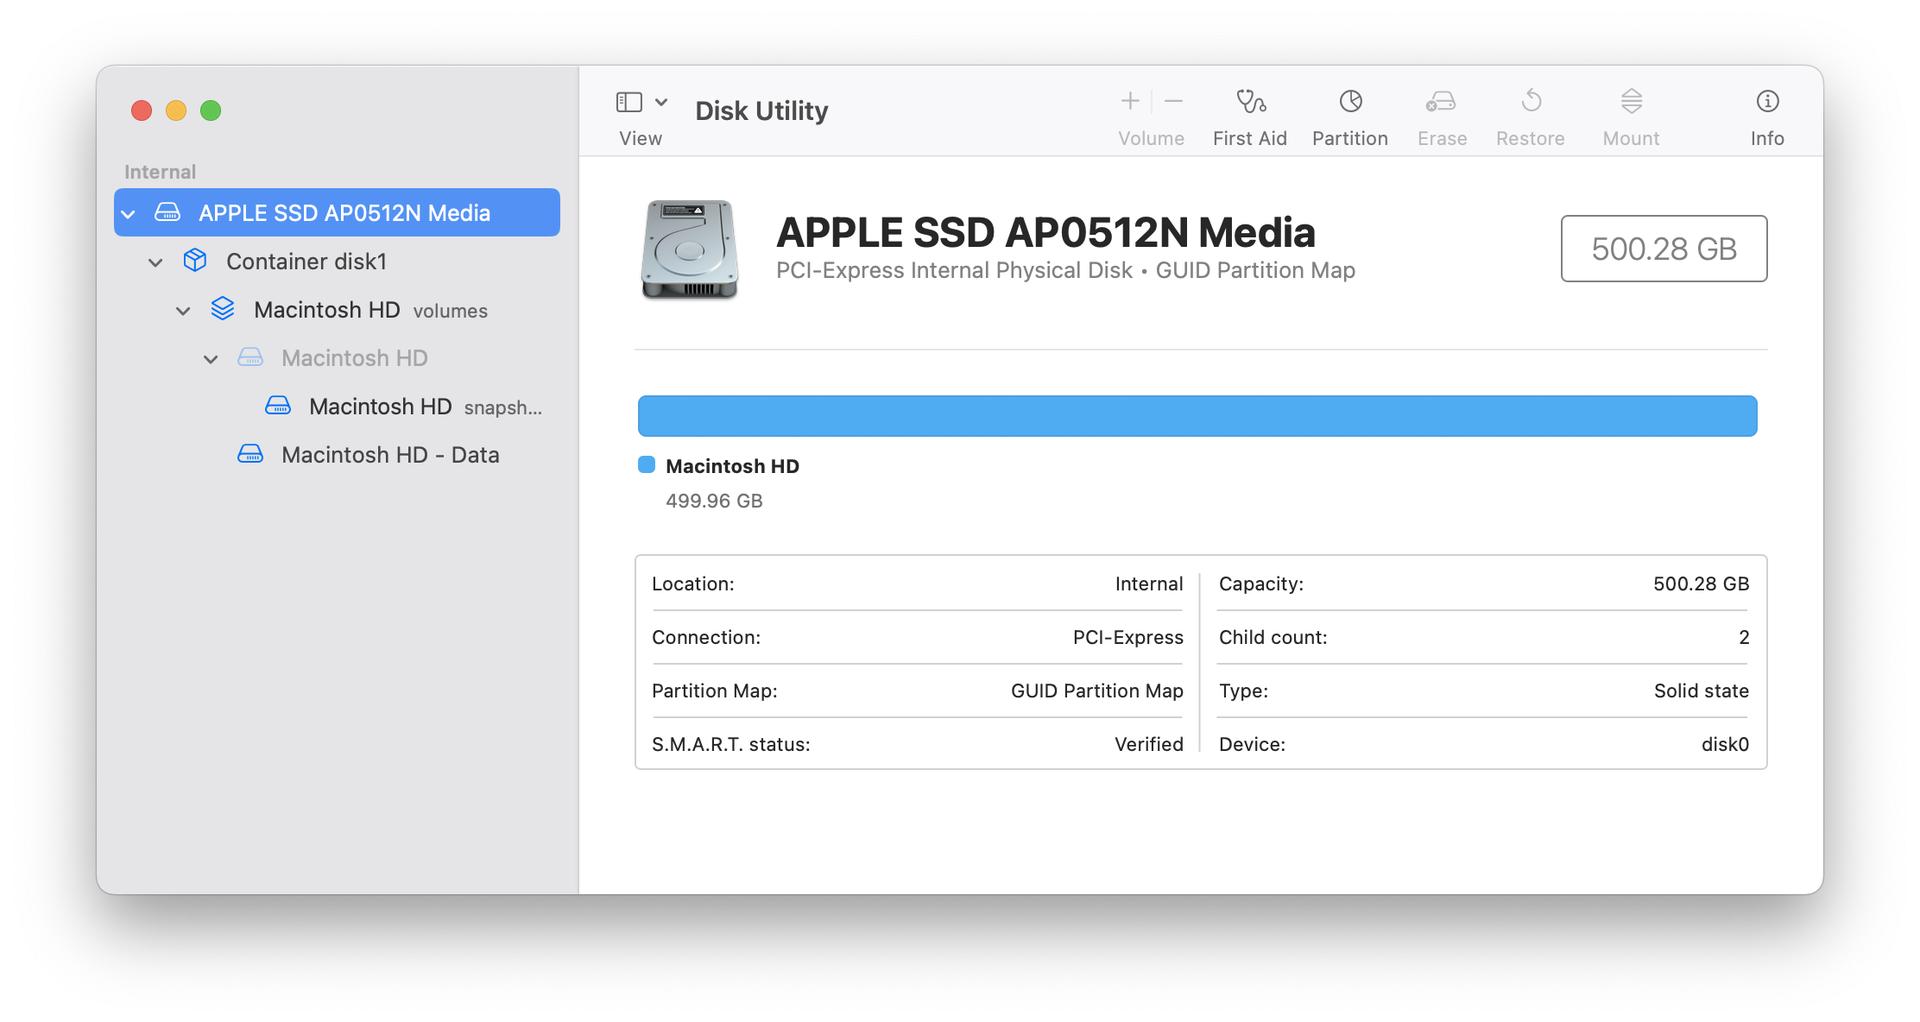
Task: Click the Child count value 2
Action: click(x=1744, y=637)
